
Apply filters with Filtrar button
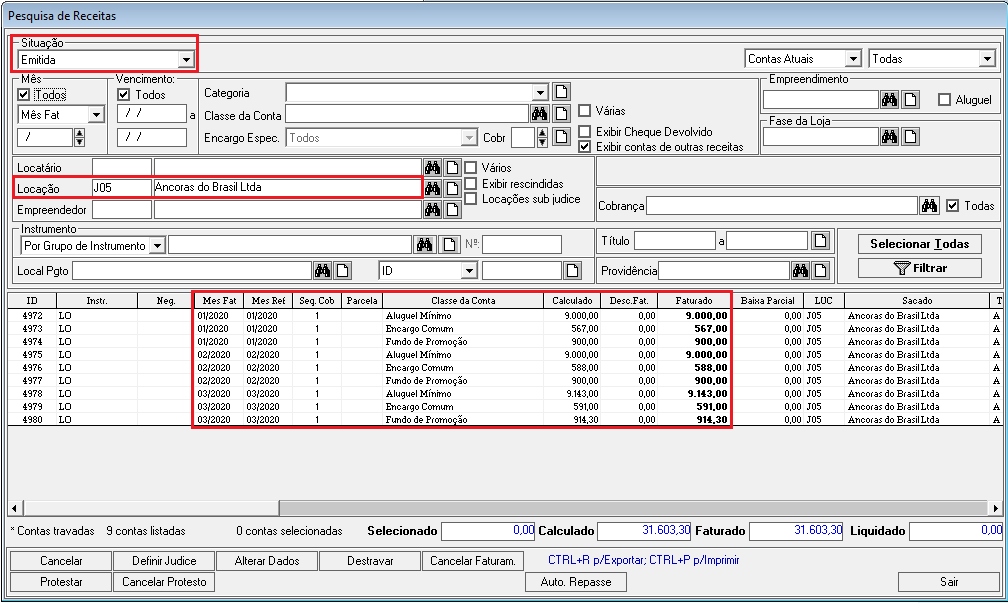click(919, 268)
